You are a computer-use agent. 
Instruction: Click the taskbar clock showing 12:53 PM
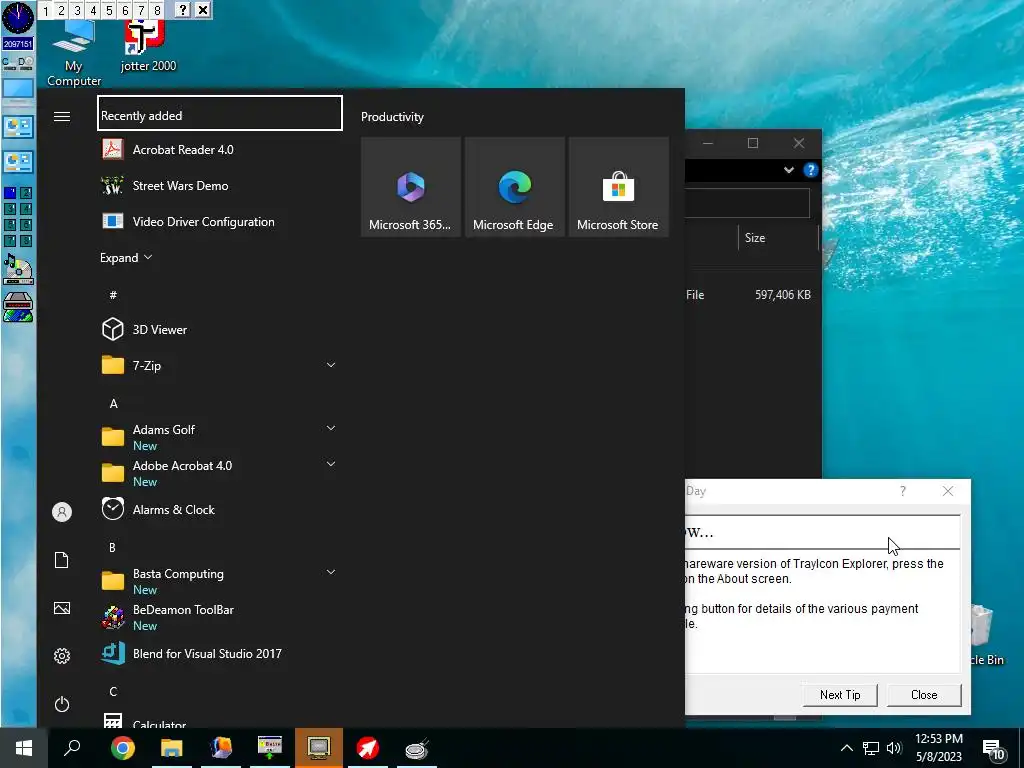(938, 748)
